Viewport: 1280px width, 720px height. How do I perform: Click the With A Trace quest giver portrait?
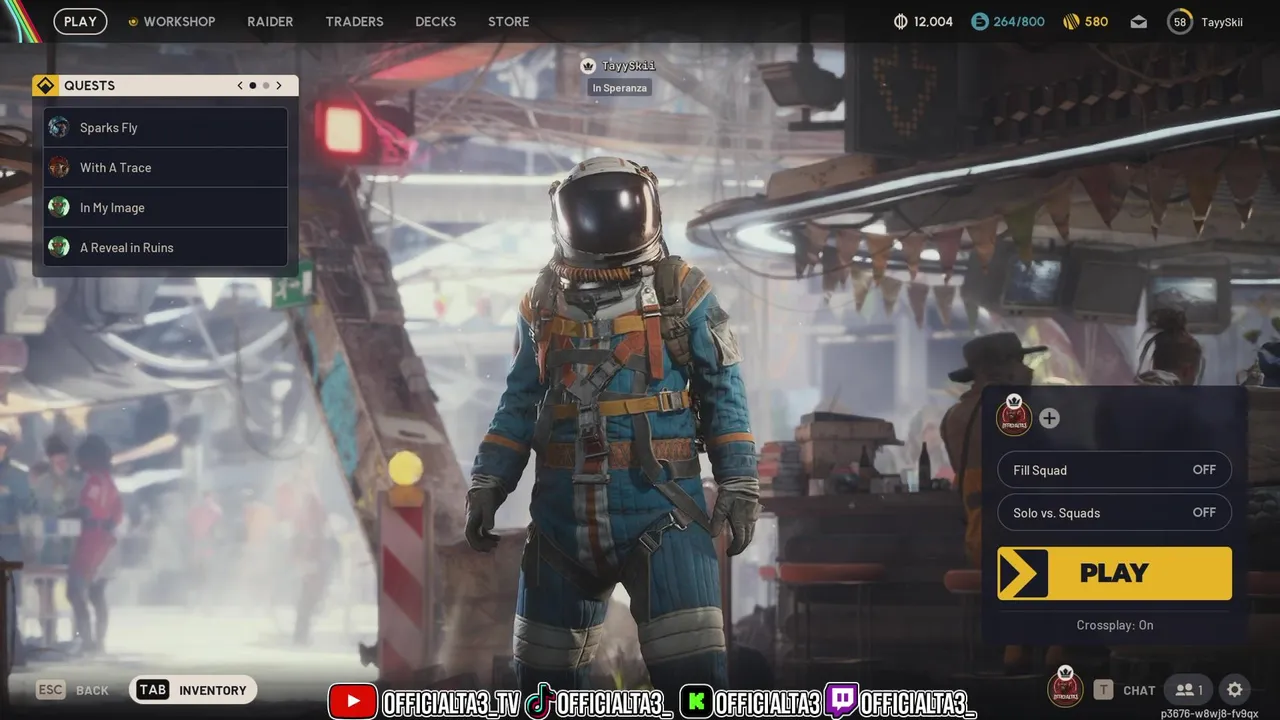tap(59, 167)
